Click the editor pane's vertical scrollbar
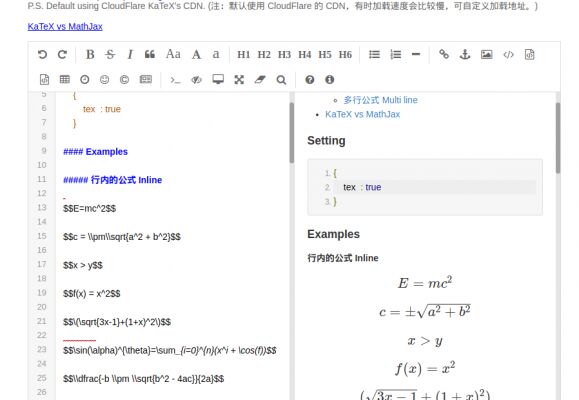 [x=292, y=133]
